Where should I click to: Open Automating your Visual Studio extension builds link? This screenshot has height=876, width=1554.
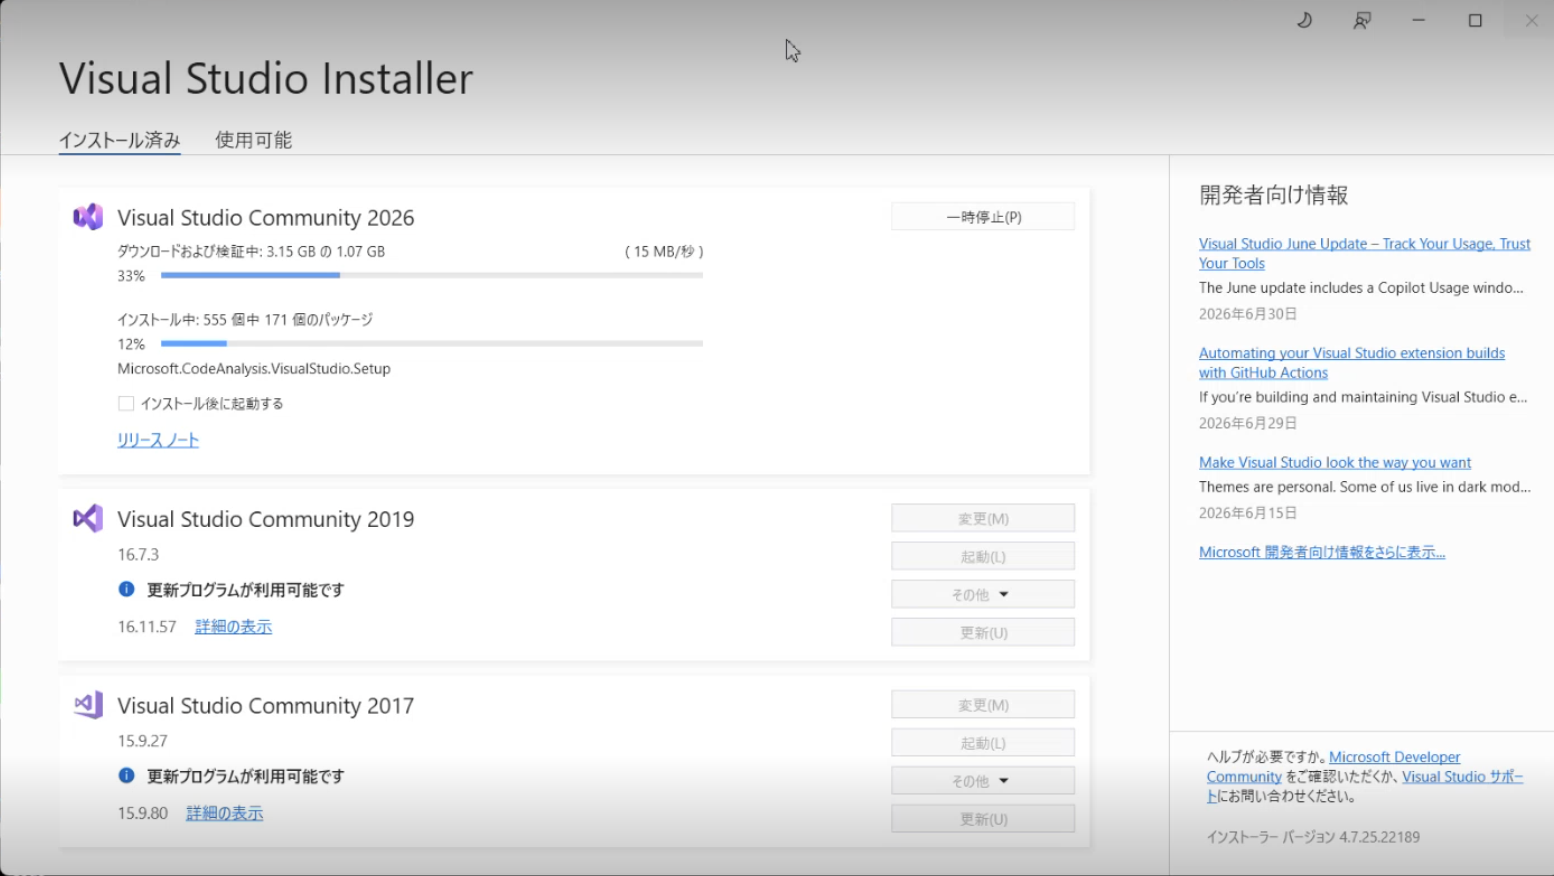coord(1351,363)
